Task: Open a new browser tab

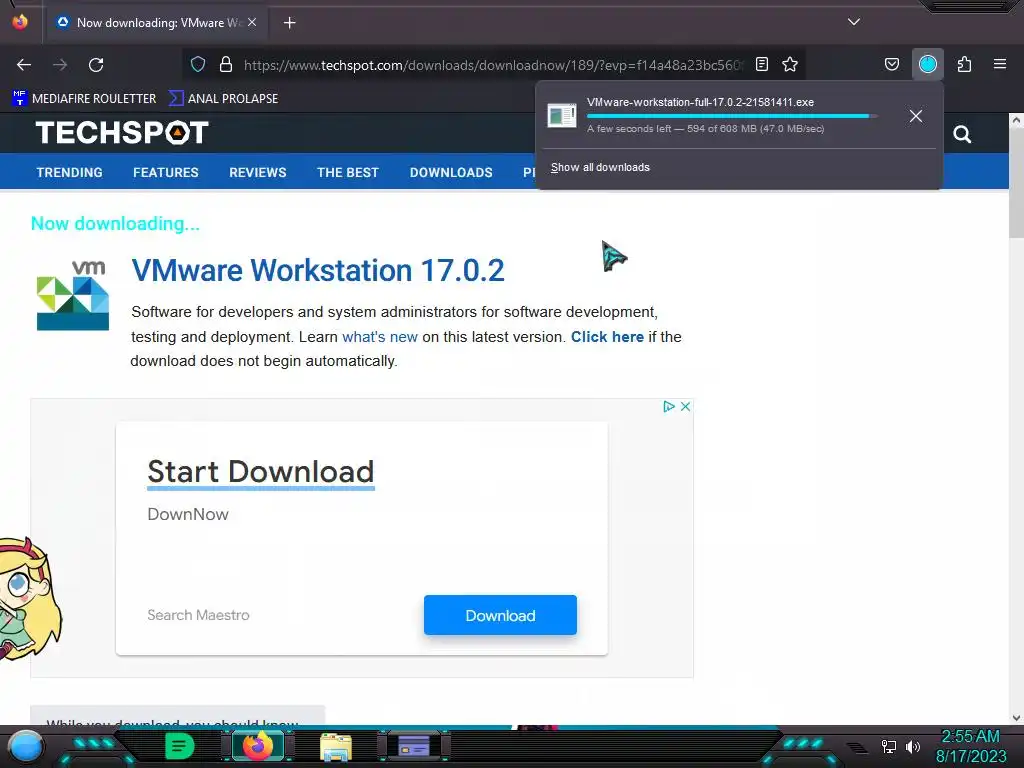Action: pos(289,23)
